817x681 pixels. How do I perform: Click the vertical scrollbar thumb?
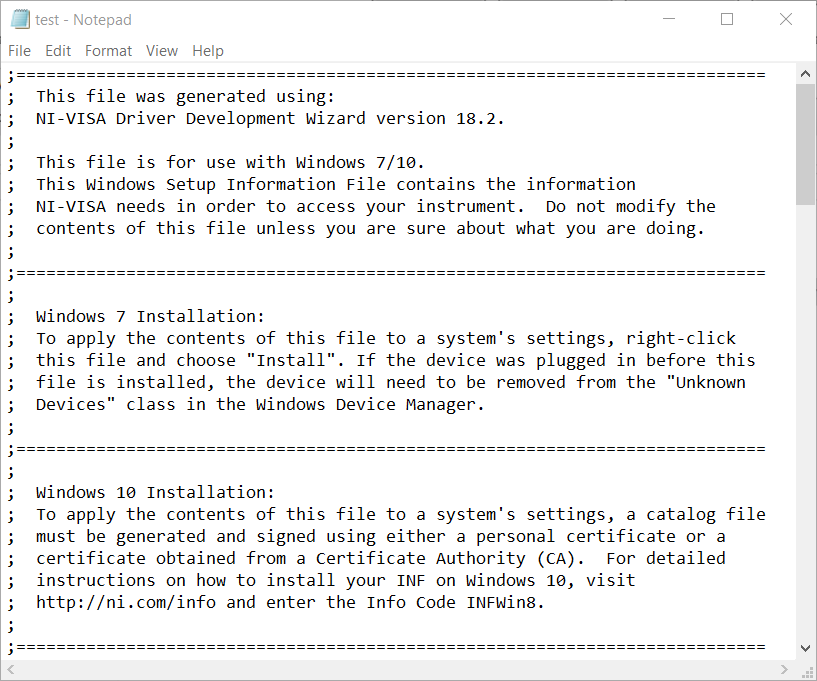(806, 144)
